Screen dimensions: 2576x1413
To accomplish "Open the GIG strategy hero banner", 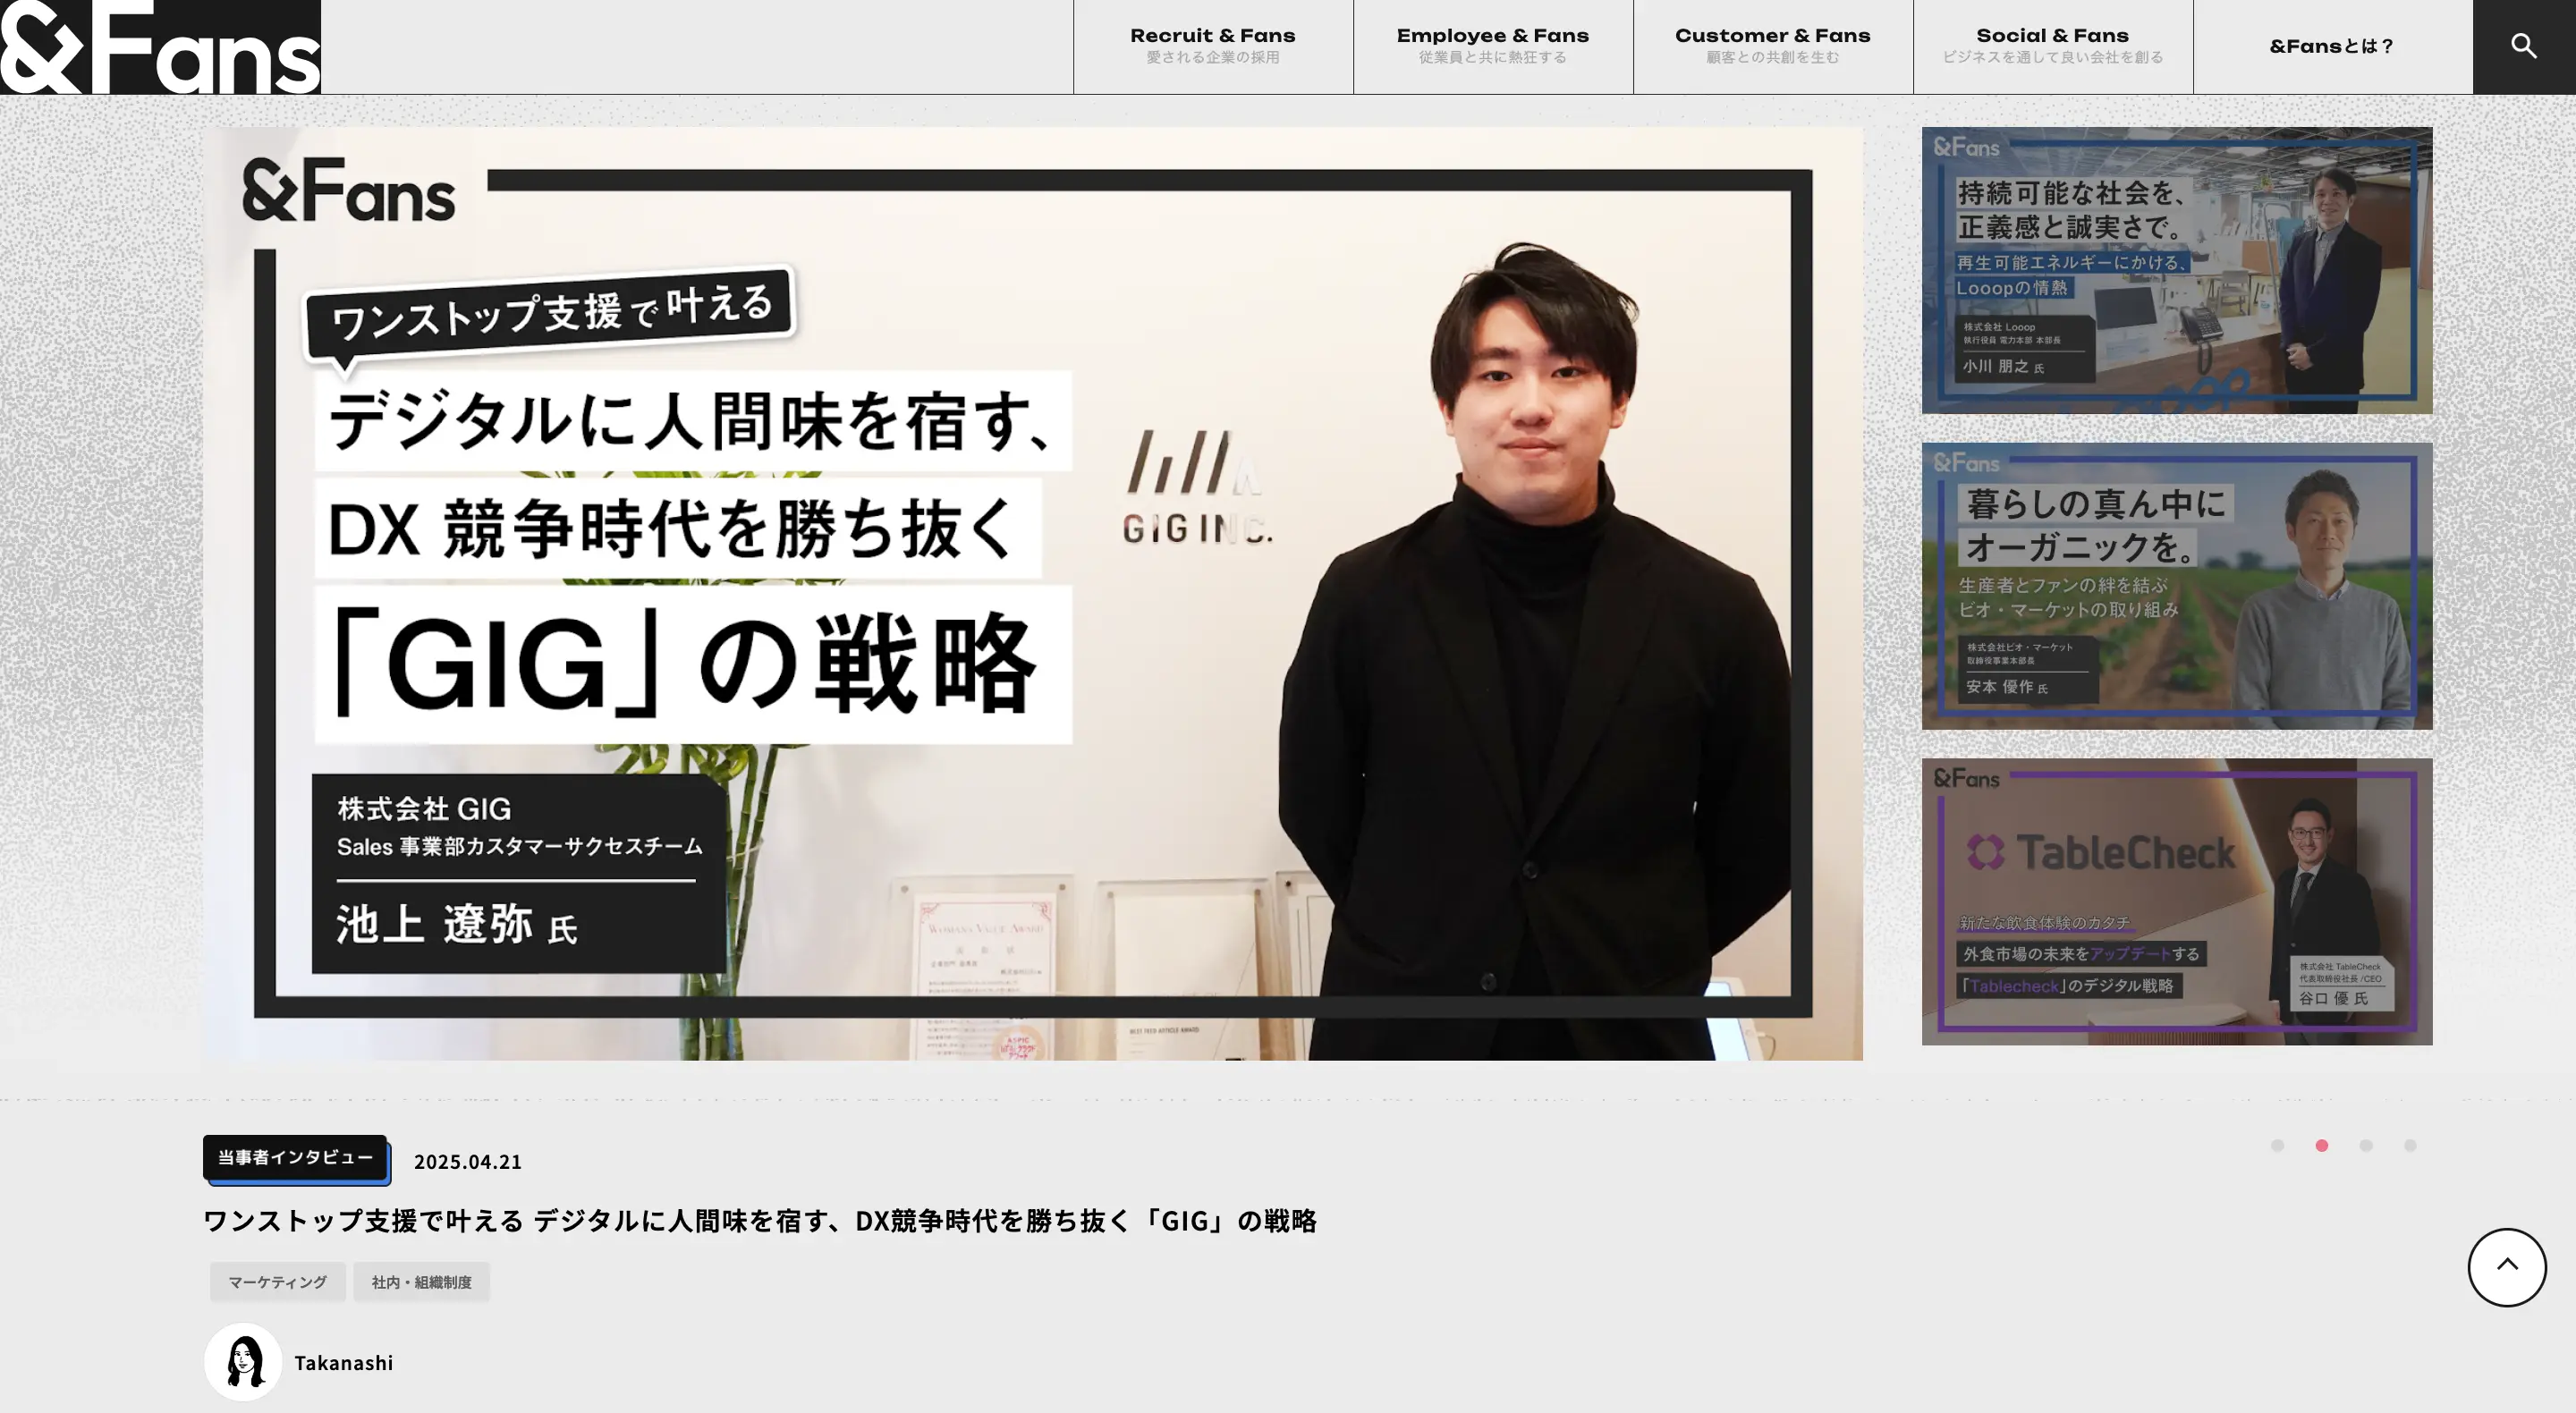I will (x=1033, y=593).
